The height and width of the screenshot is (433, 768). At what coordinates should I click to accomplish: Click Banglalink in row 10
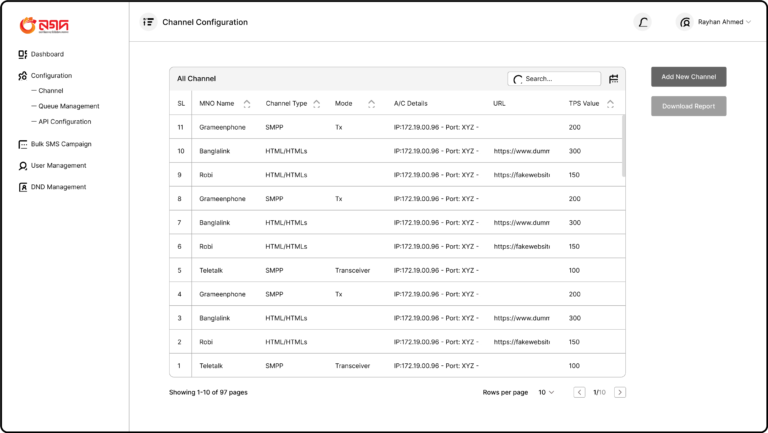click(215, 151)
